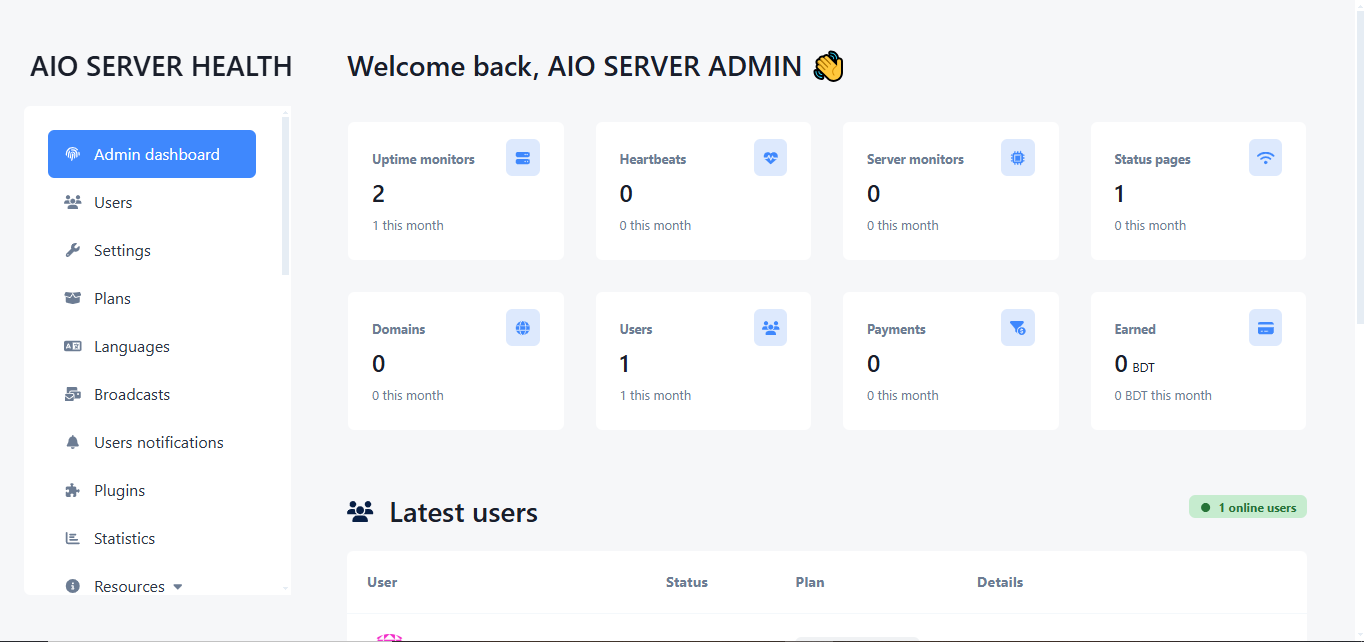This screenshot has height=642, width=1364.
Task: Click the Uptime monitors server icon
Action: coord(522,158)
